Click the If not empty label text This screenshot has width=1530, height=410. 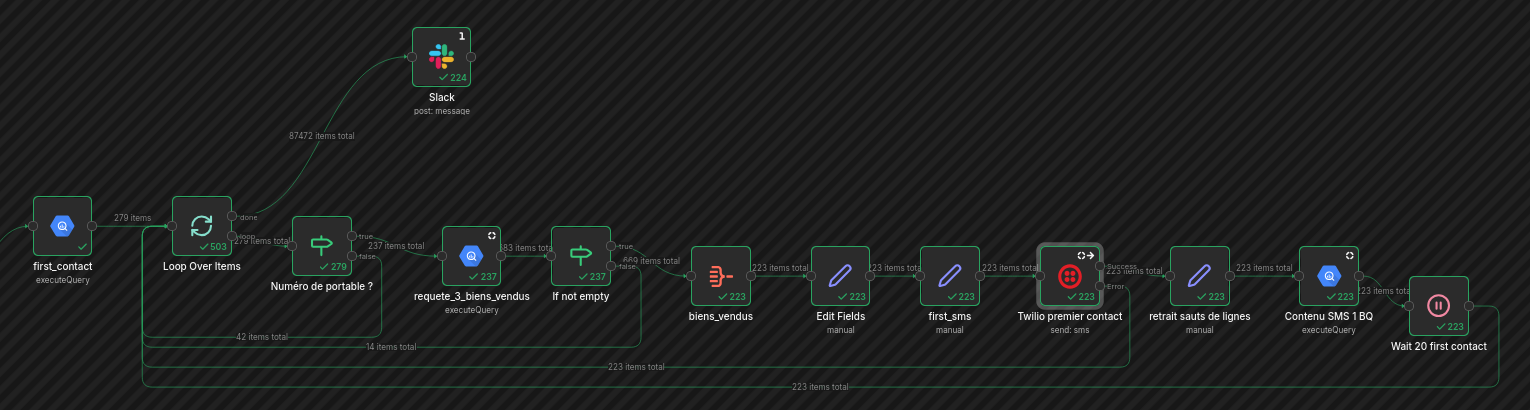click(581, 296)
